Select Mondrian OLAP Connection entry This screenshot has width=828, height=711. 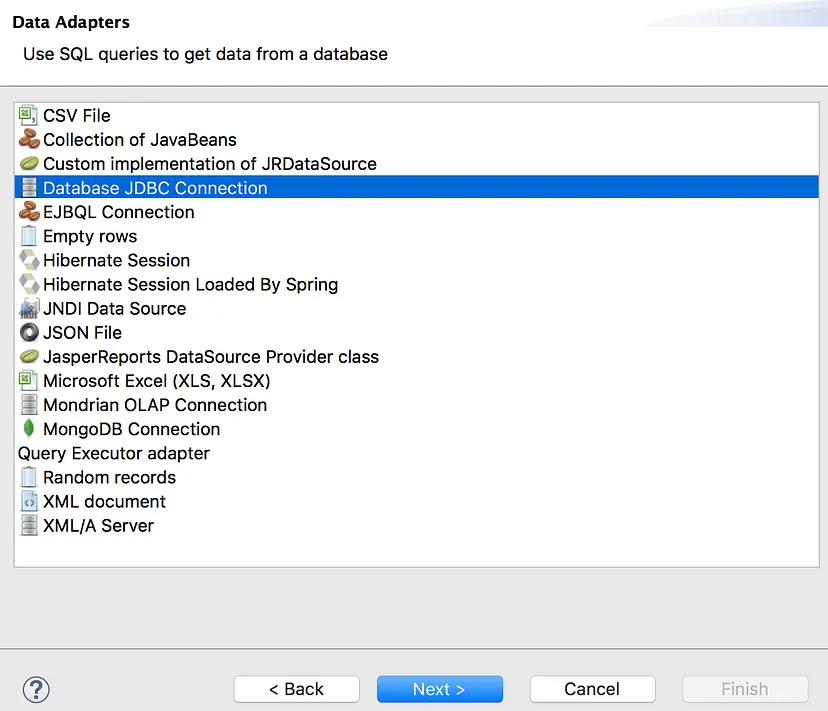click(x=155, y=405)
